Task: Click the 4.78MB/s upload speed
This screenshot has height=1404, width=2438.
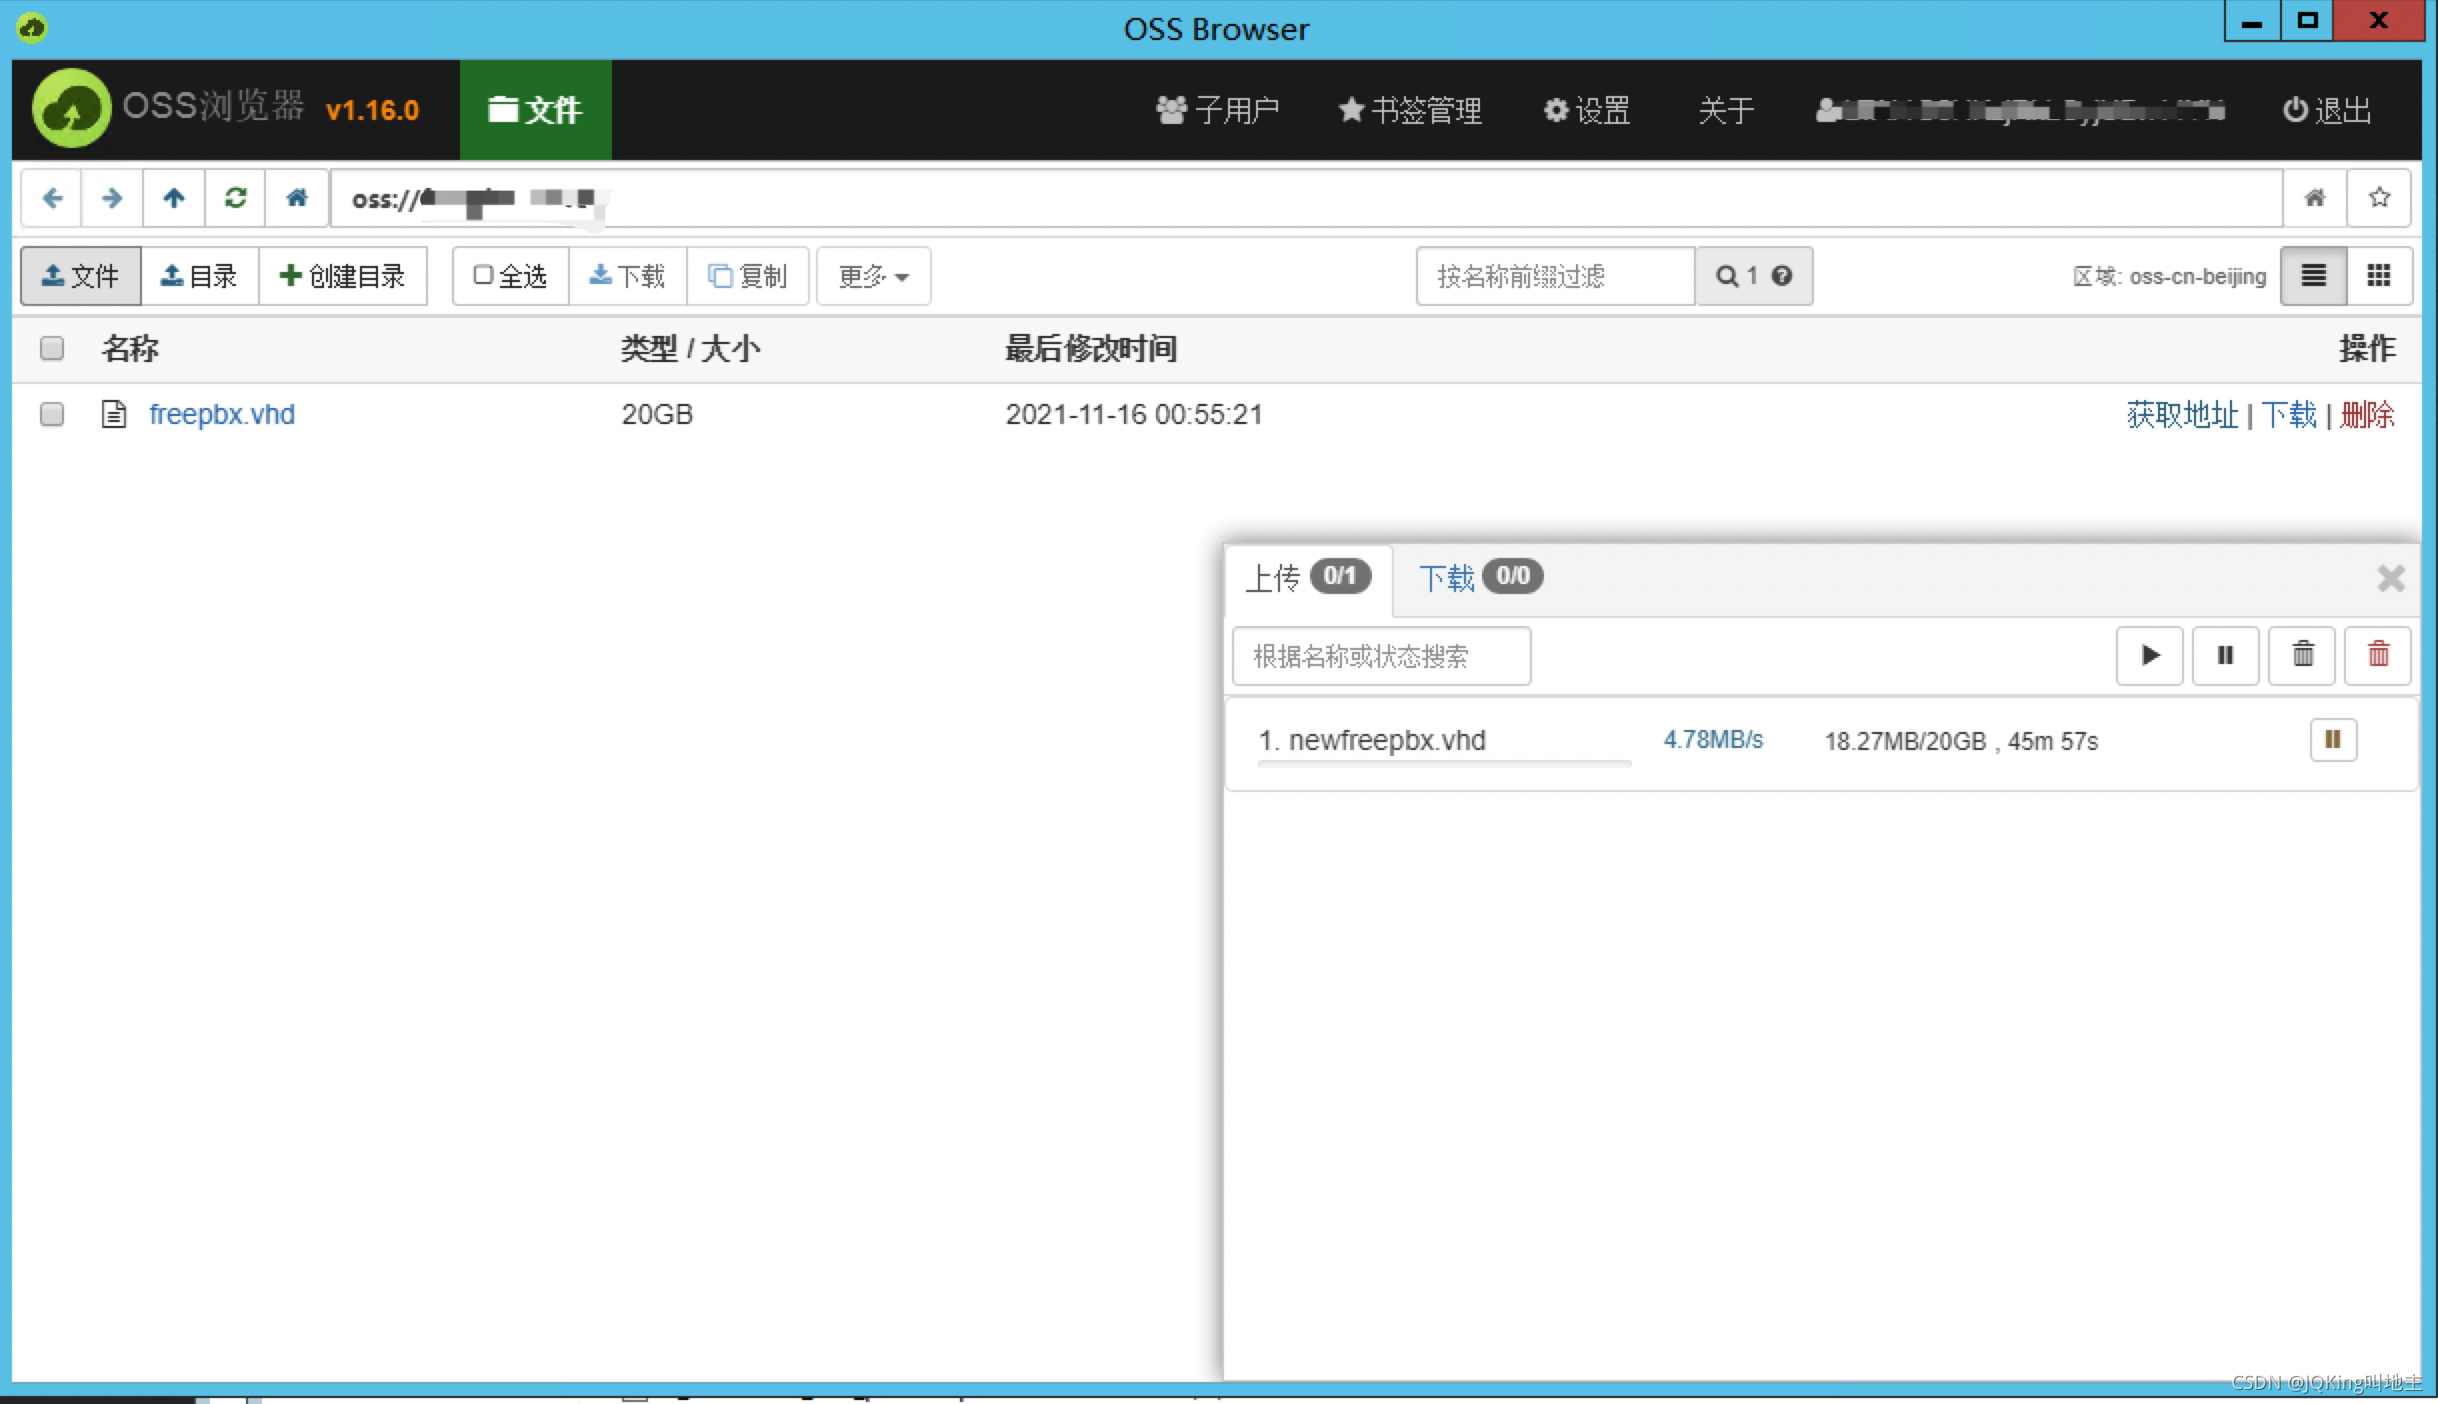Action: (1713, 740)
